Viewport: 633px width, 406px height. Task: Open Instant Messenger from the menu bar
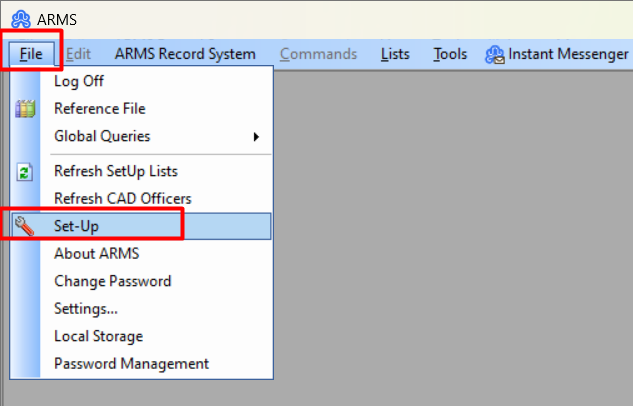coord(557,54)
